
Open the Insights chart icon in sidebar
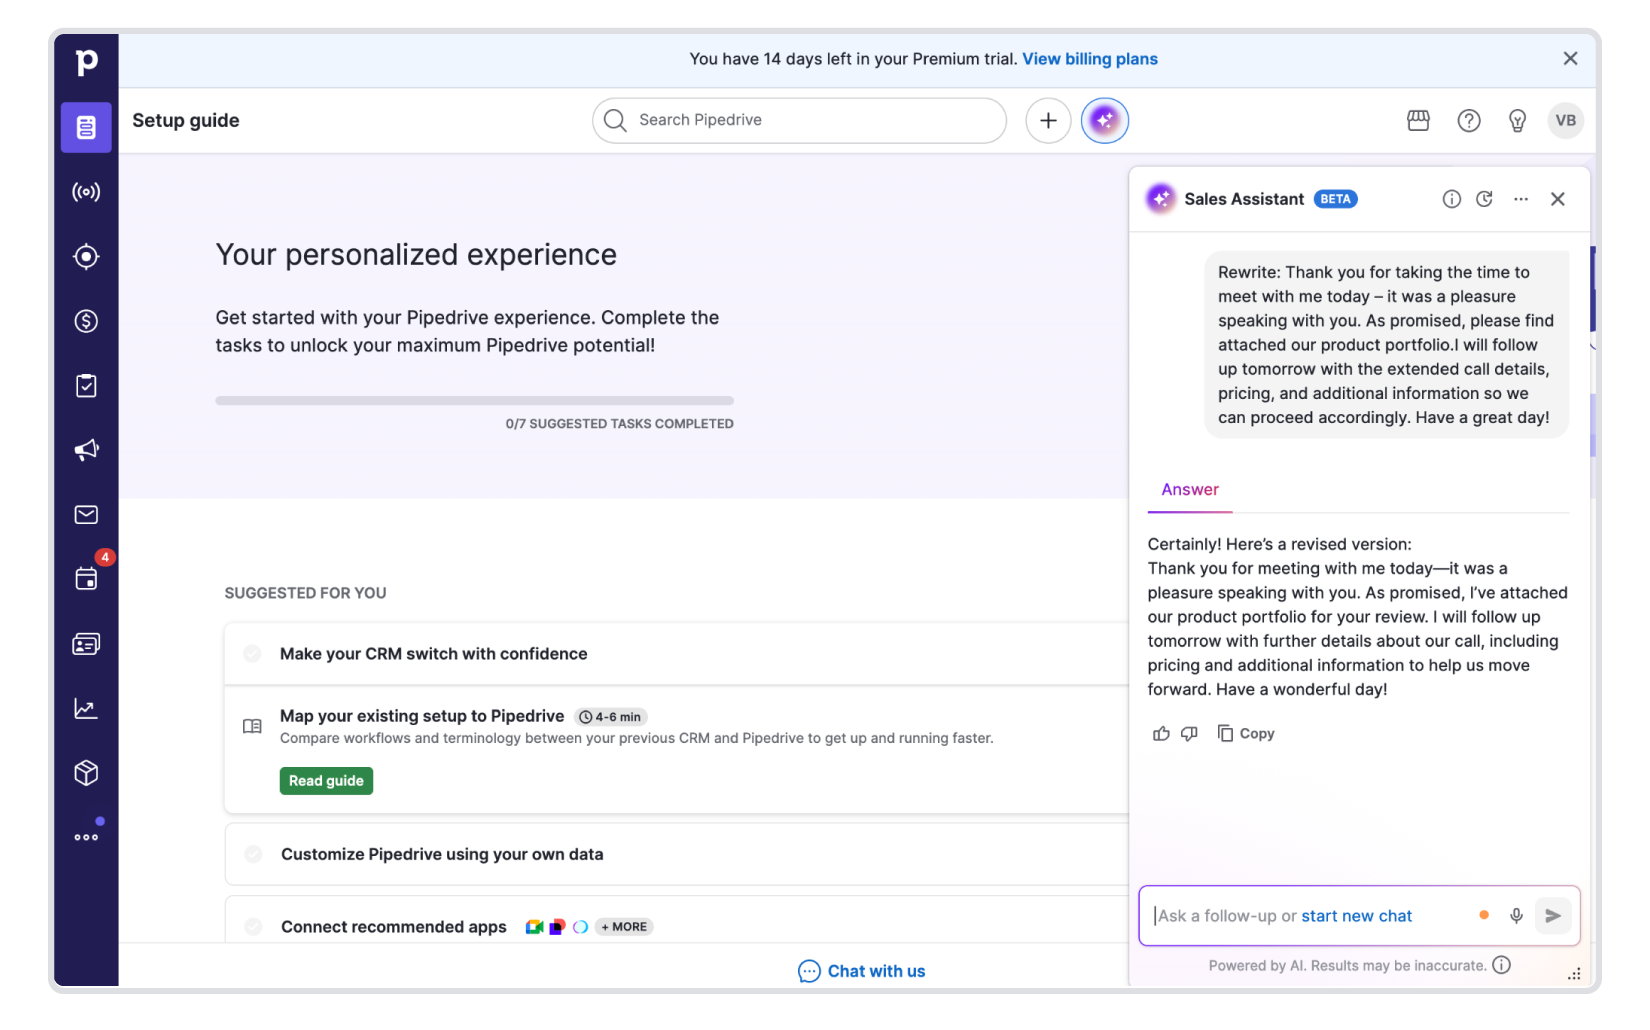coord(86,709)
